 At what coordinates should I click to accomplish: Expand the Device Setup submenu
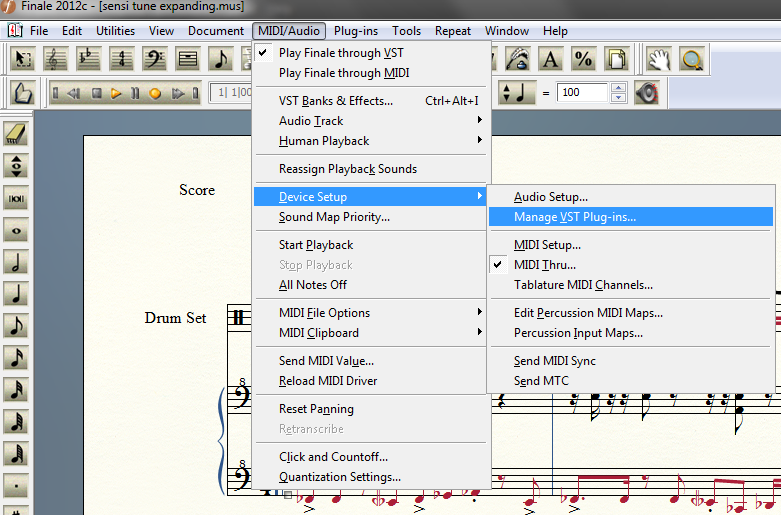[371, 197]
